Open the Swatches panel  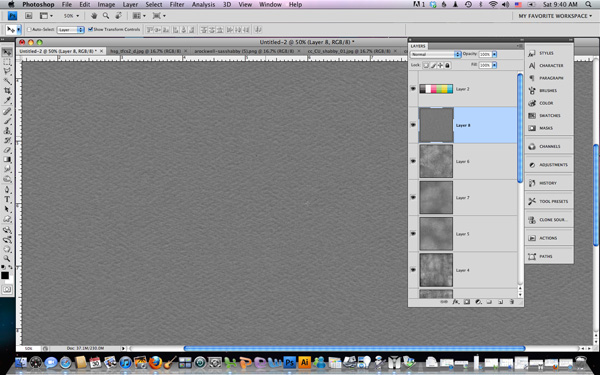[x=546, y=116]
